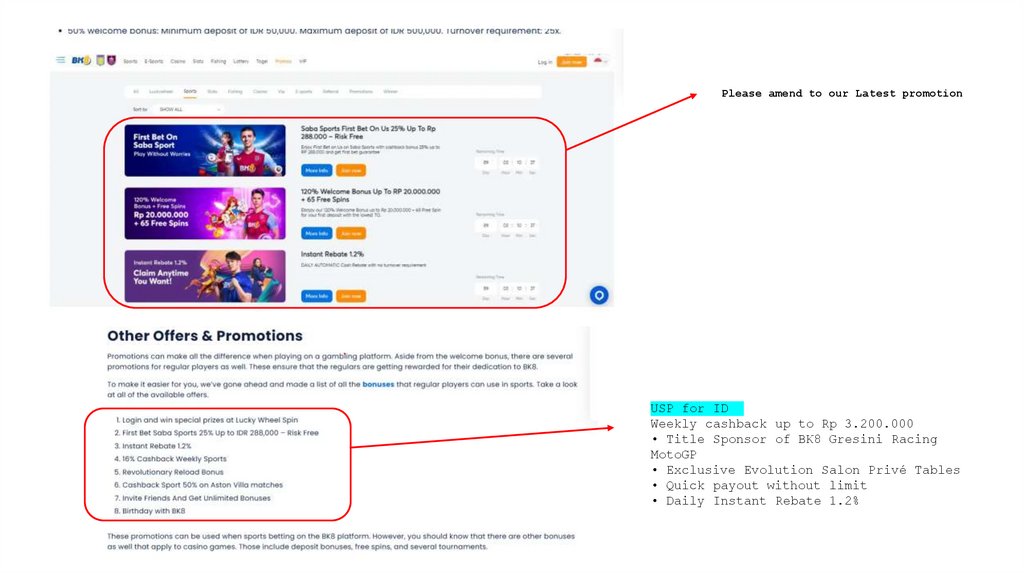Click Join now for 120% Welcome Bonus
Image resolution: width=1024 pixels, height=574 pixels.
[x=351, y=233]
